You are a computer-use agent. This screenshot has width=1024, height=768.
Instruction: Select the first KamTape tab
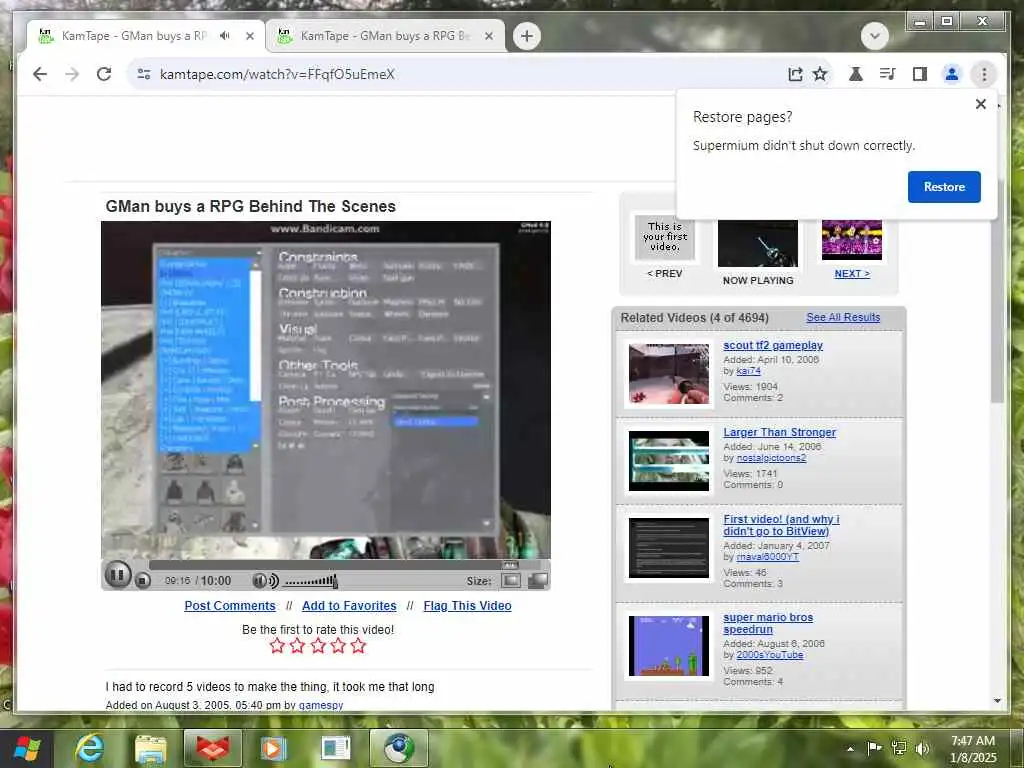point(134,36)
